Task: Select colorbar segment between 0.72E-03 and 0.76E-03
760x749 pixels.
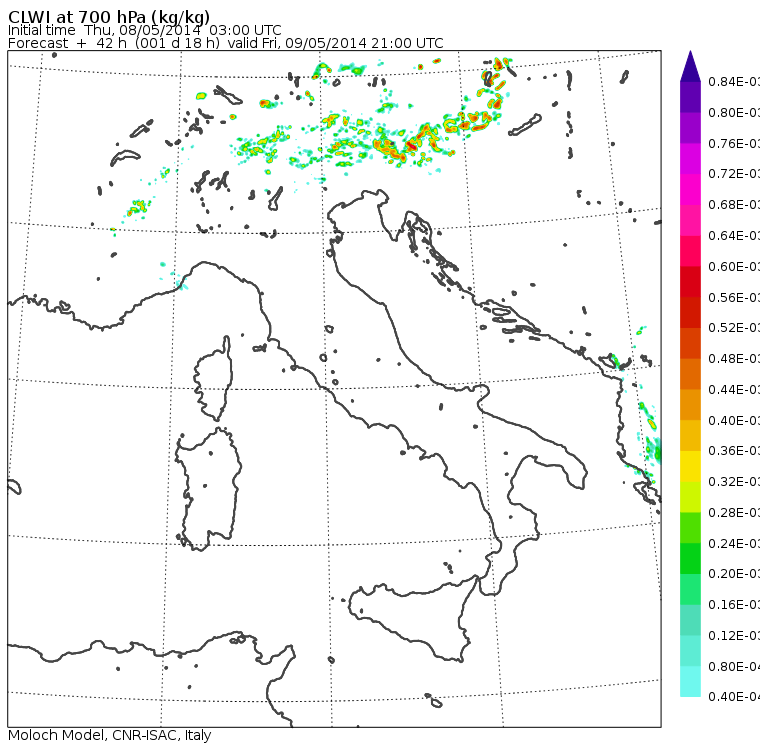Action: coord(690,159)
